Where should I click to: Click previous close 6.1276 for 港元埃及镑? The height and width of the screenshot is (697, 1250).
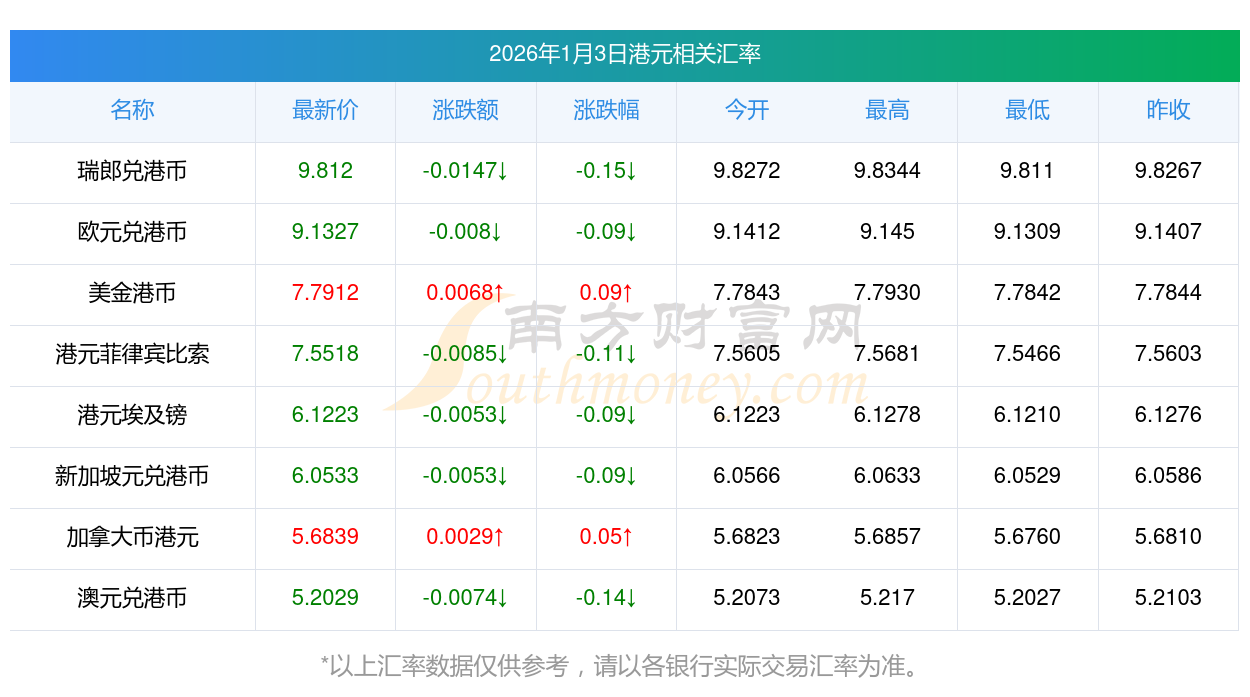coord(1168,415)
